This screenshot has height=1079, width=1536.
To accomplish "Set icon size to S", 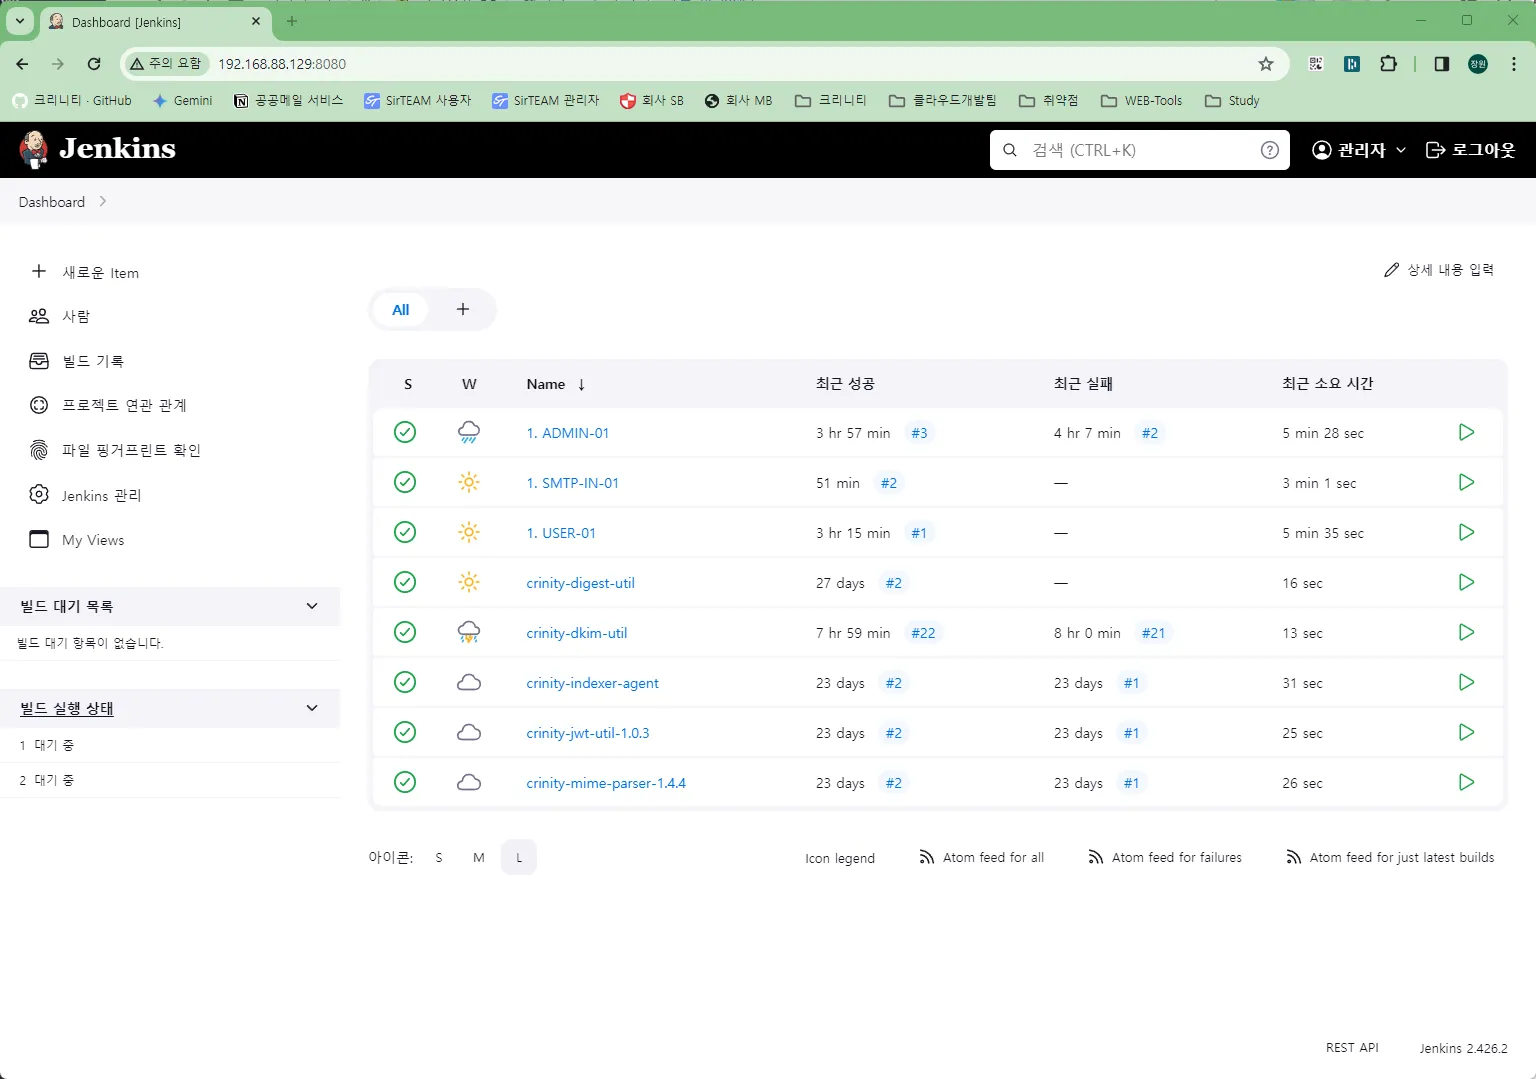I will pos(439,858).
